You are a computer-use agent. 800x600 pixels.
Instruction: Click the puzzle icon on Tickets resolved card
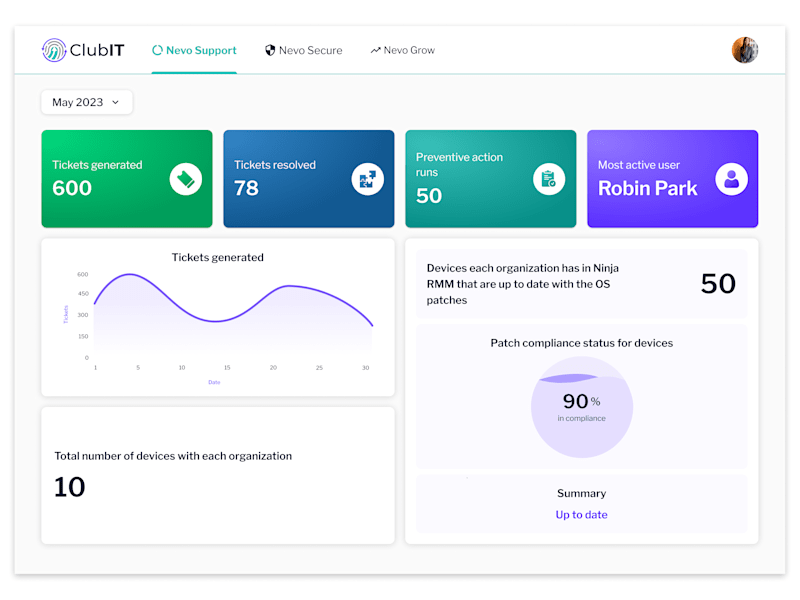367,179
